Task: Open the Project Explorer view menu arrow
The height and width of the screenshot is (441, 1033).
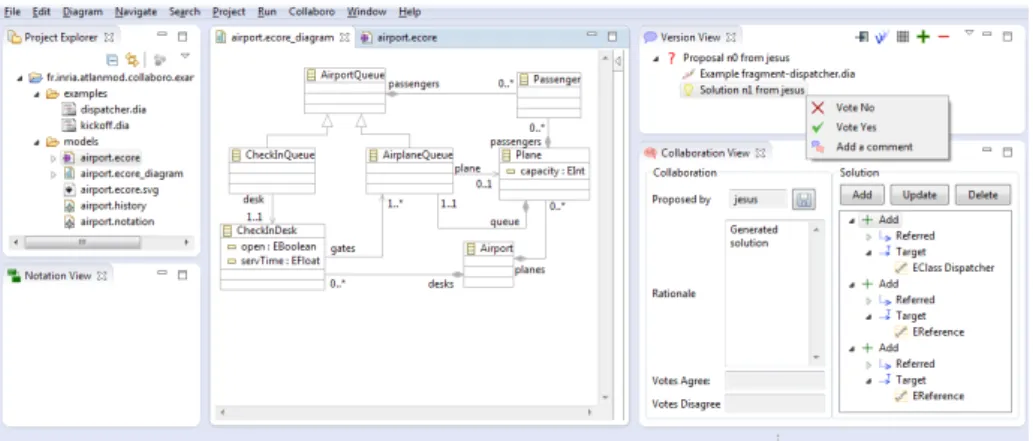Action: click(x=185, y=56)
